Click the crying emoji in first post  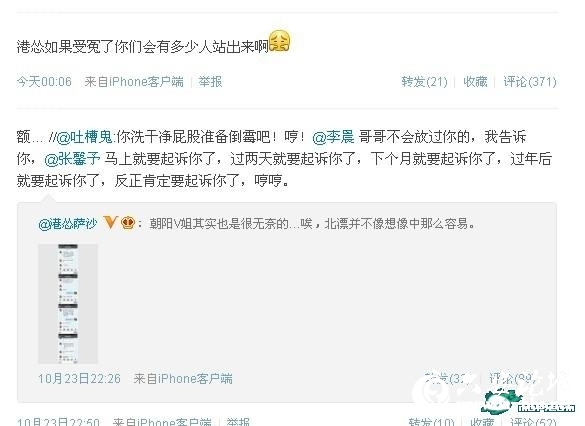[279, 42]
